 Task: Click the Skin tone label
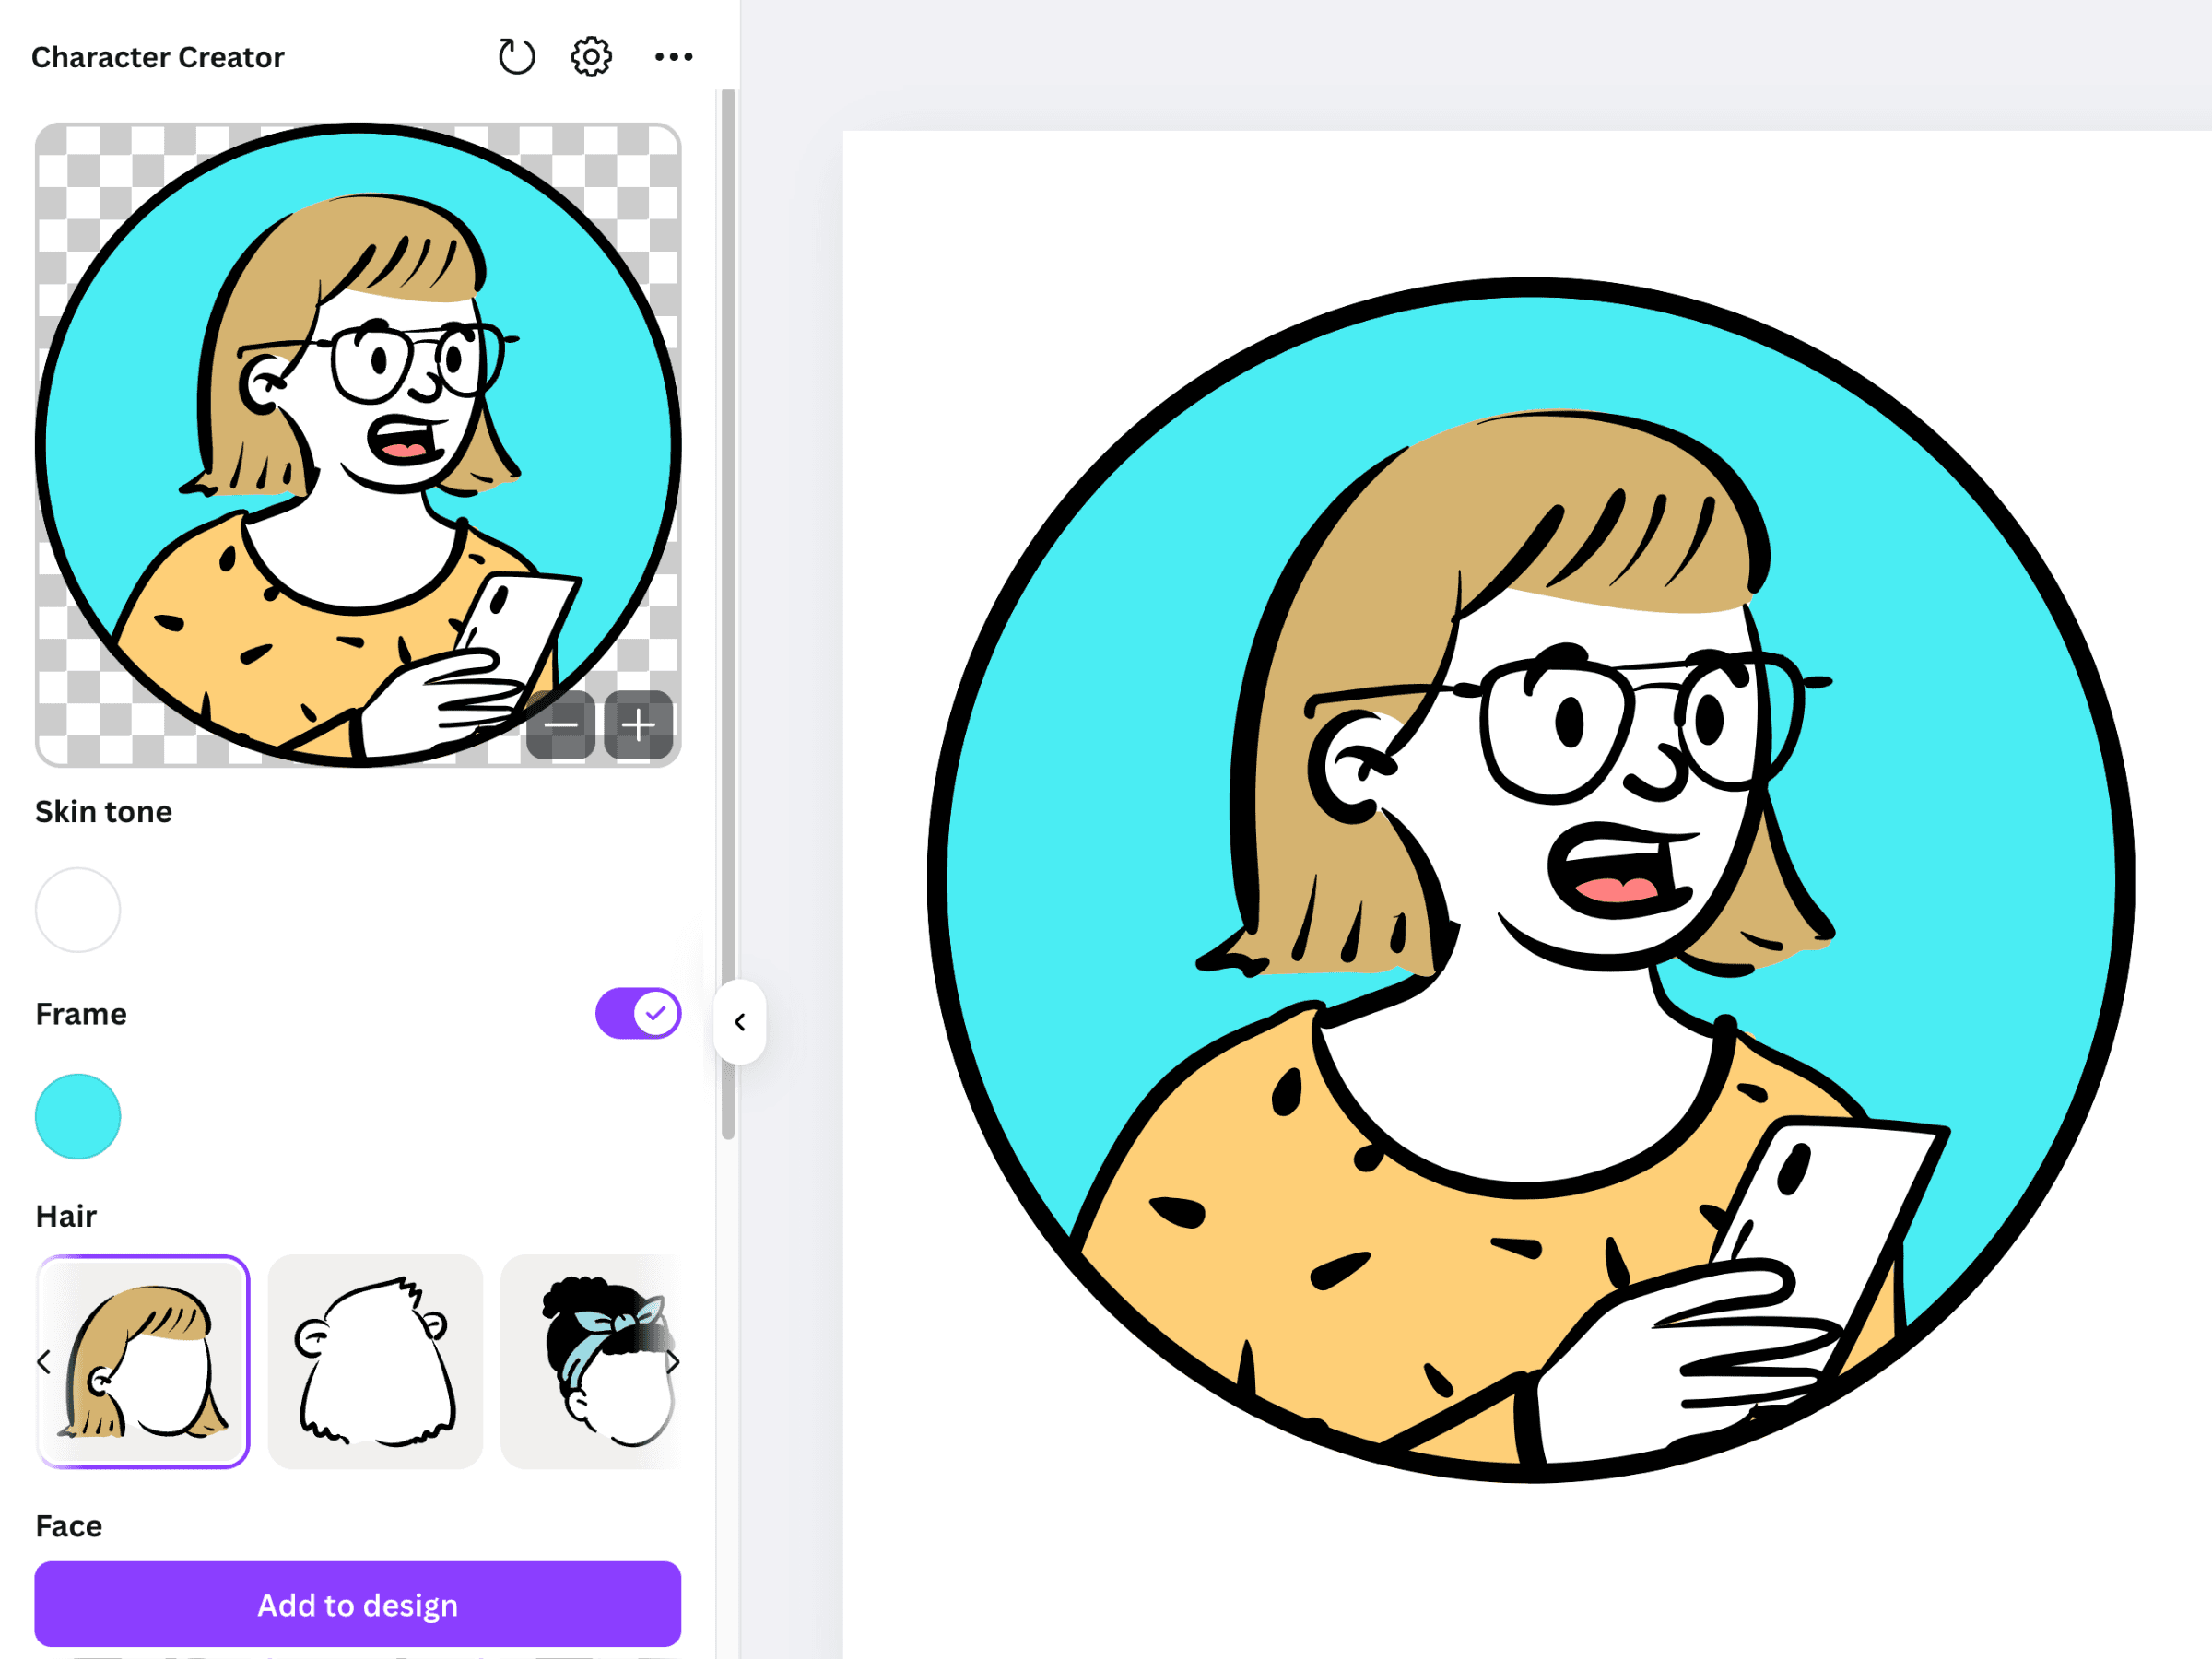tap(104, 811)
